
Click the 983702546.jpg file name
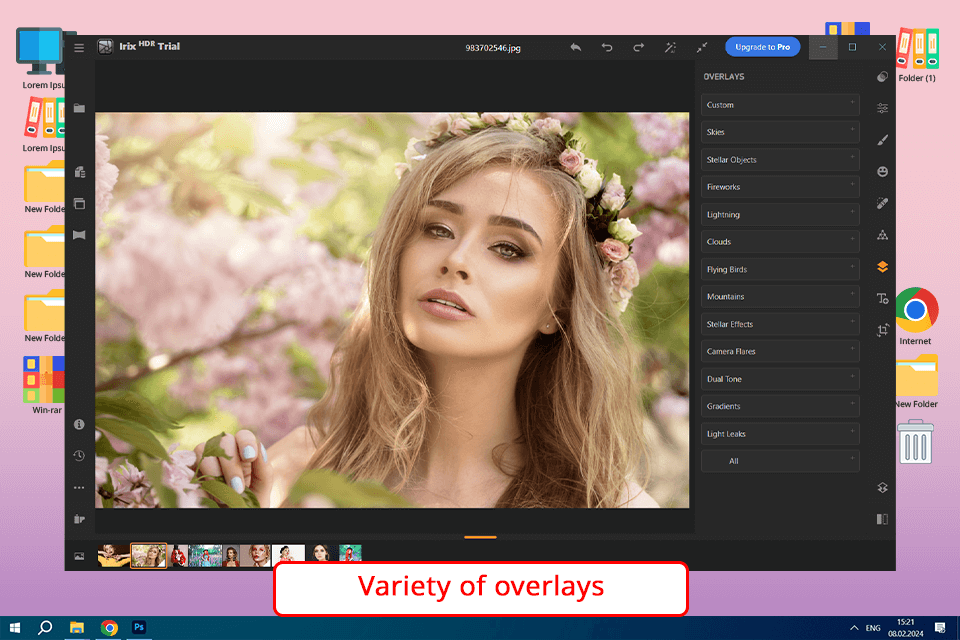493,48
